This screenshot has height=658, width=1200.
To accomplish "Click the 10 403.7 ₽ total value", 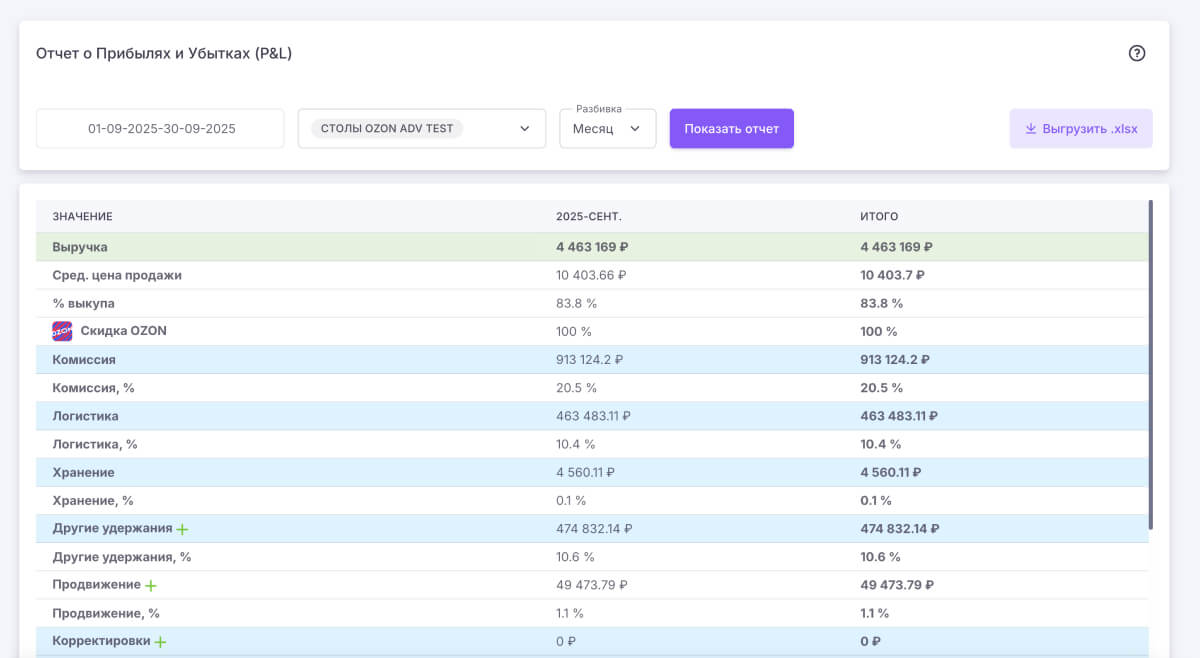I will pyautogui.click(x=892, y=275).
